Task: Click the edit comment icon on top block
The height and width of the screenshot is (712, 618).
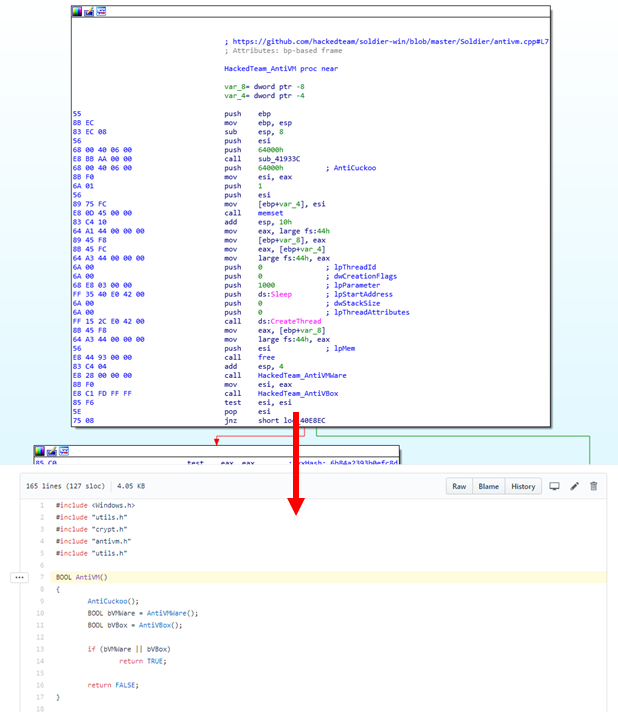Action: click(89, 11)
